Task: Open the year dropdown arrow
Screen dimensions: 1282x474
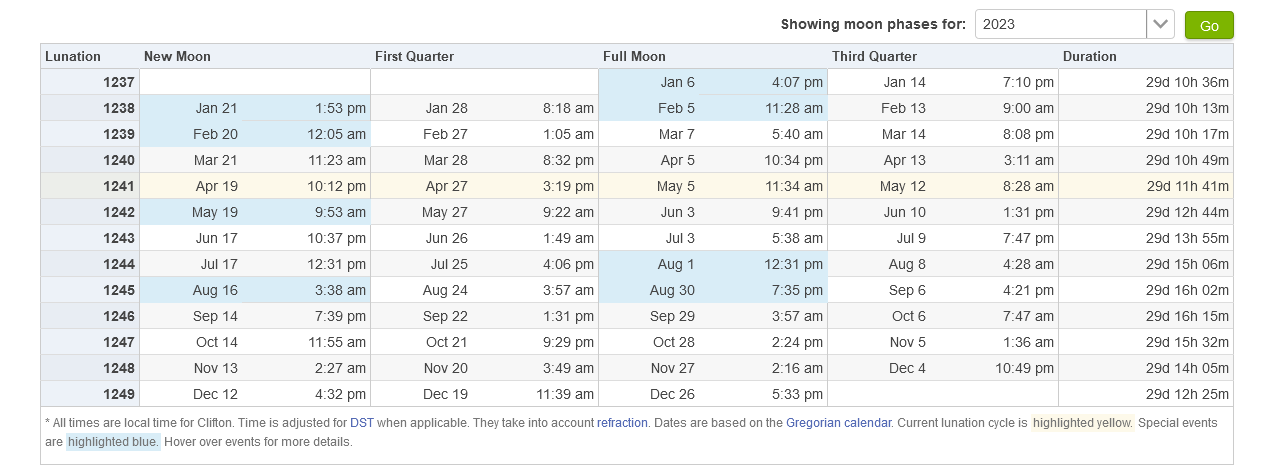Action: click(x=1160, y=24)
